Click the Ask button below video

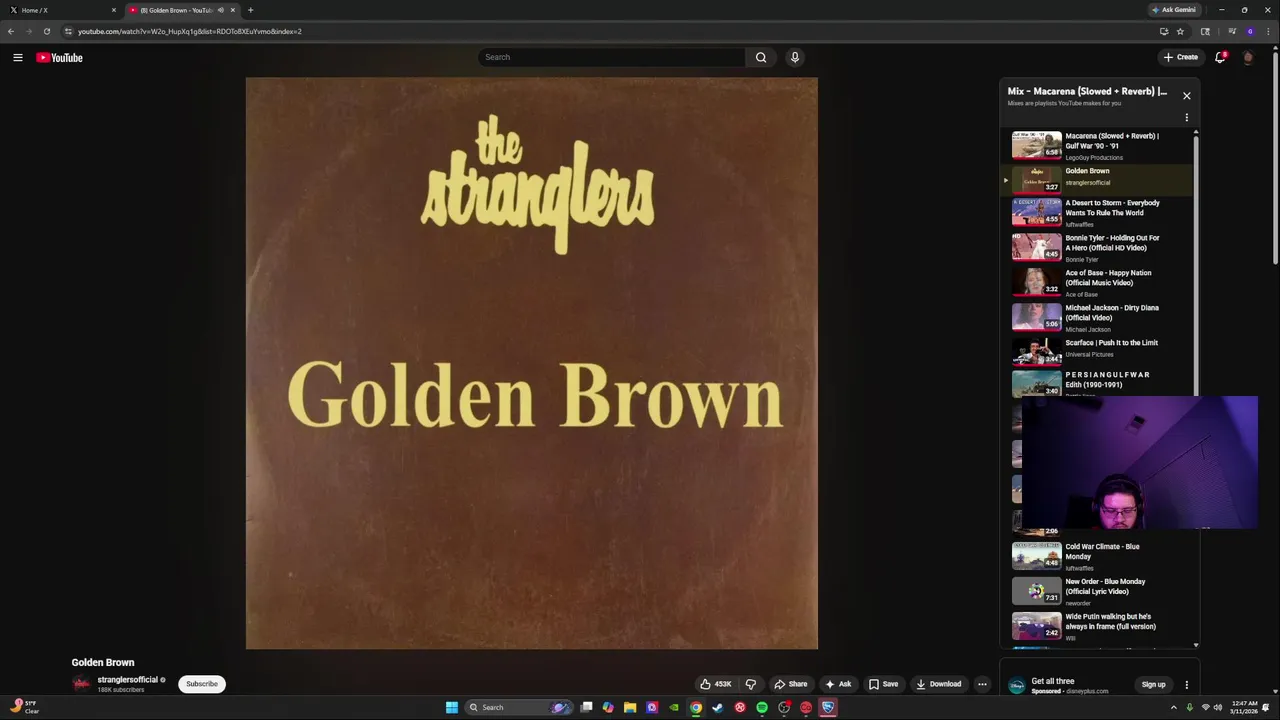tap(838, 684)
